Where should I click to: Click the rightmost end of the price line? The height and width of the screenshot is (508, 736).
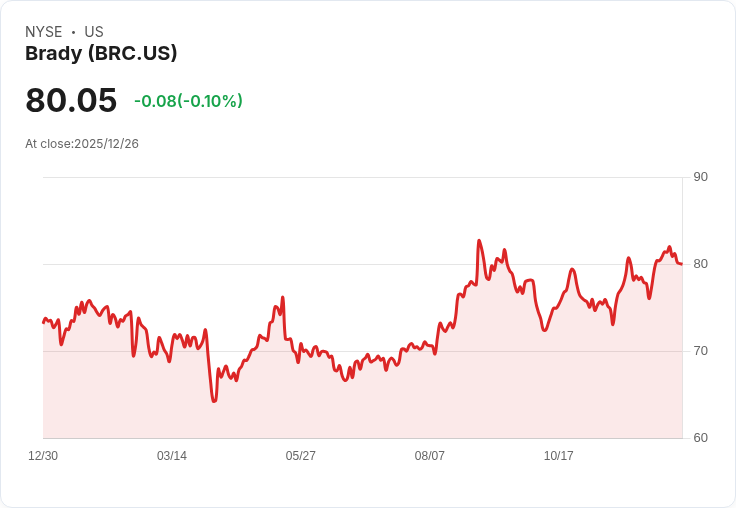[681, 264]
